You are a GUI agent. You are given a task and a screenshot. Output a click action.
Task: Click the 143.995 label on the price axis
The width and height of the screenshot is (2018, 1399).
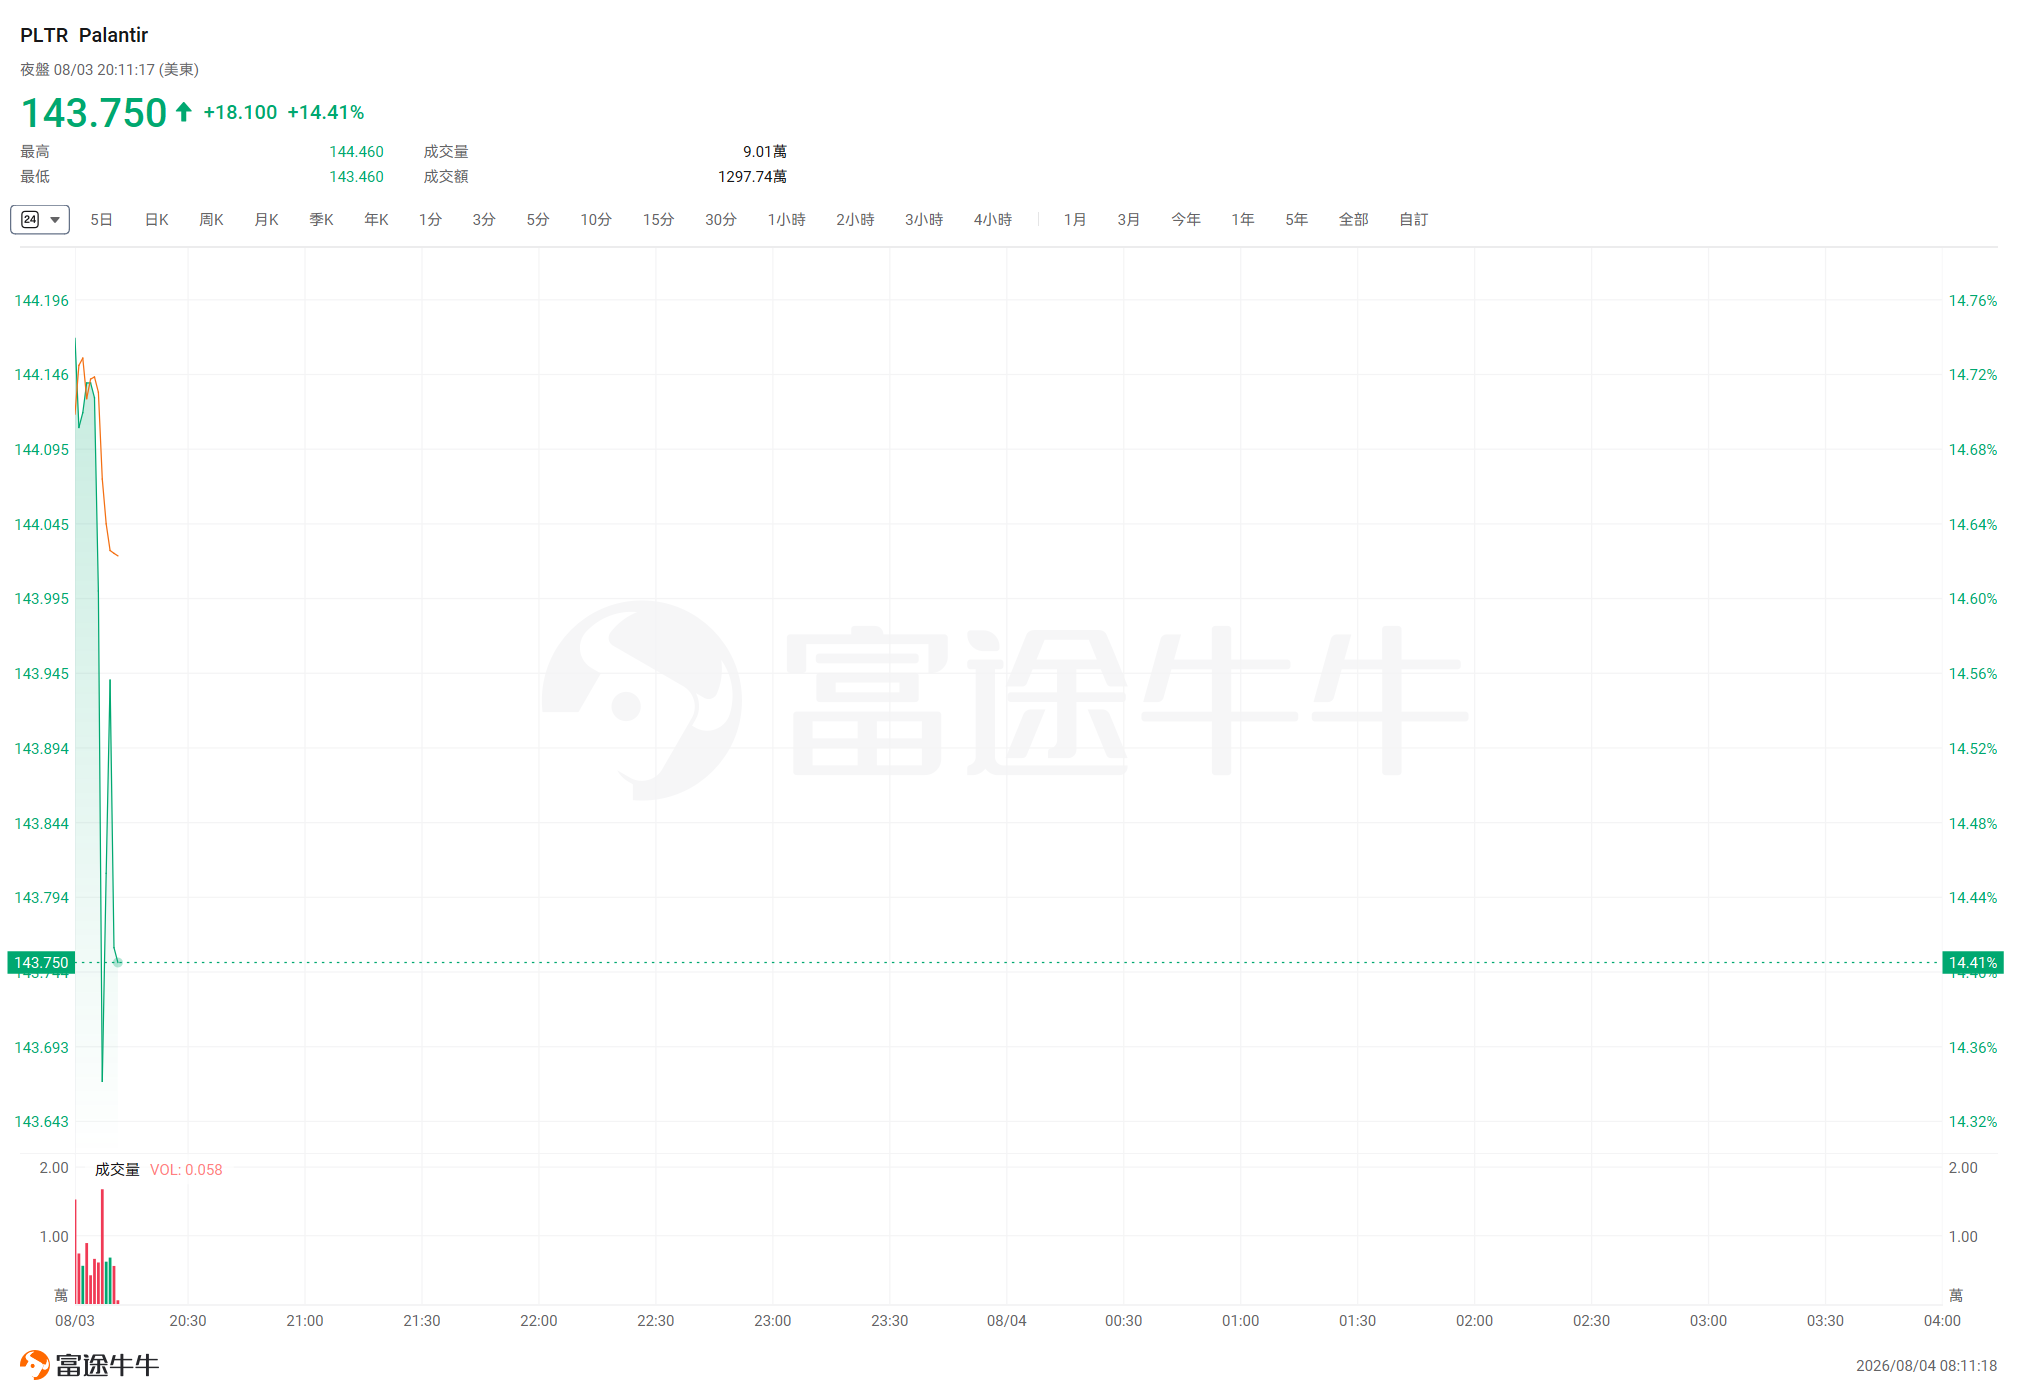42,599
